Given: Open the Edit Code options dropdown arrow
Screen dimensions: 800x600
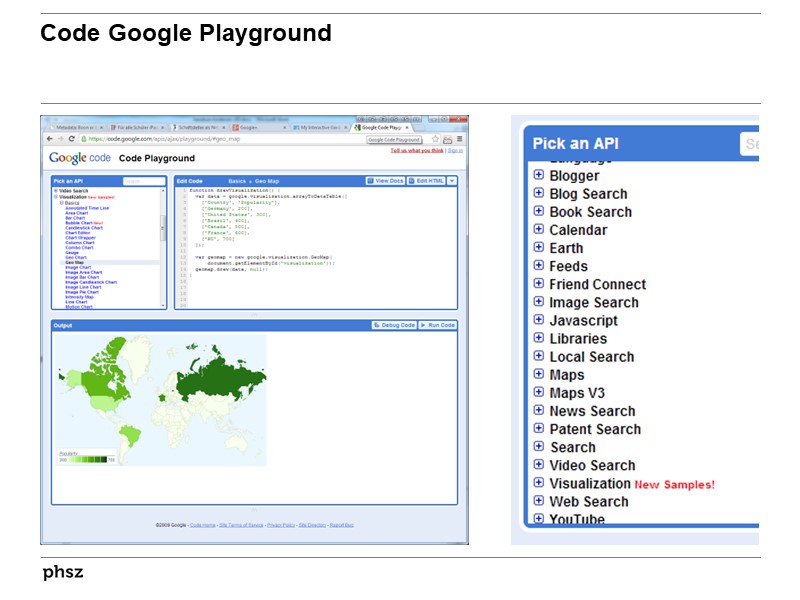Looking at the screenshot, I should tap(454, 178).
